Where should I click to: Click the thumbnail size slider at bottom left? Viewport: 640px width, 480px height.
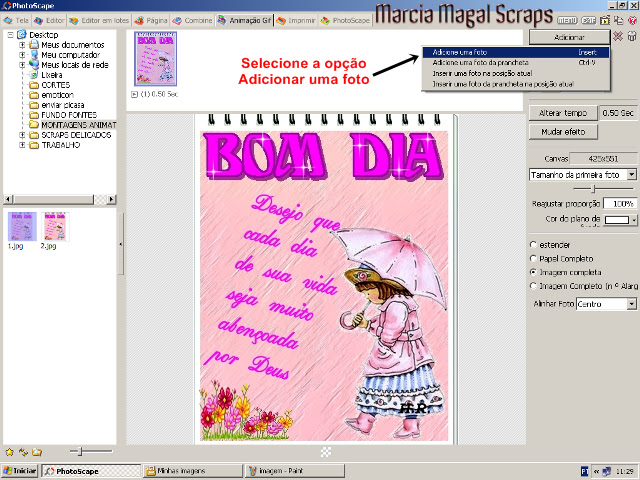pyautogui.click(x=80, y=451)
